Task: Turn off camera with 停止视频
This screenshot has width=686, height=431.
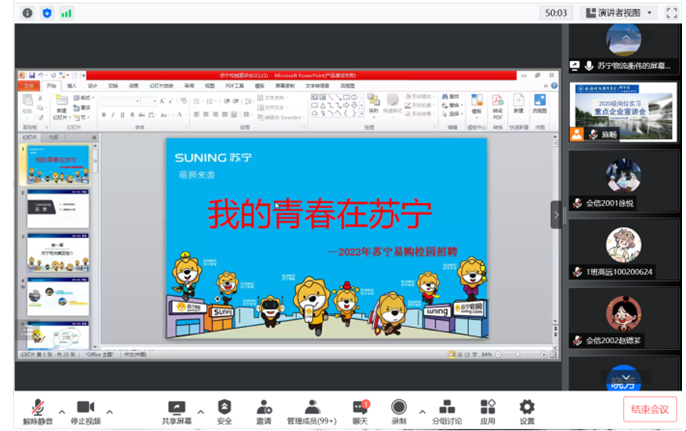Action: [85, 409]
